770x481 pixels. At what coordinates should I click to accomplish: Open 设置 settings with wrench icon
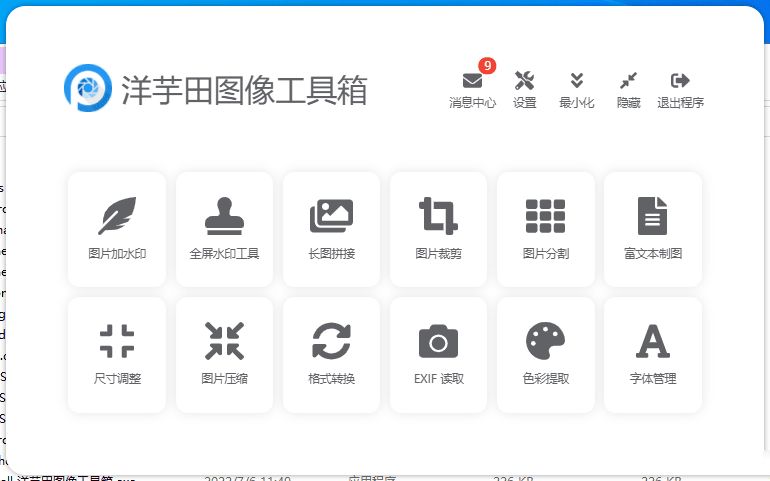pyautogui.click(x=524, y=89)
